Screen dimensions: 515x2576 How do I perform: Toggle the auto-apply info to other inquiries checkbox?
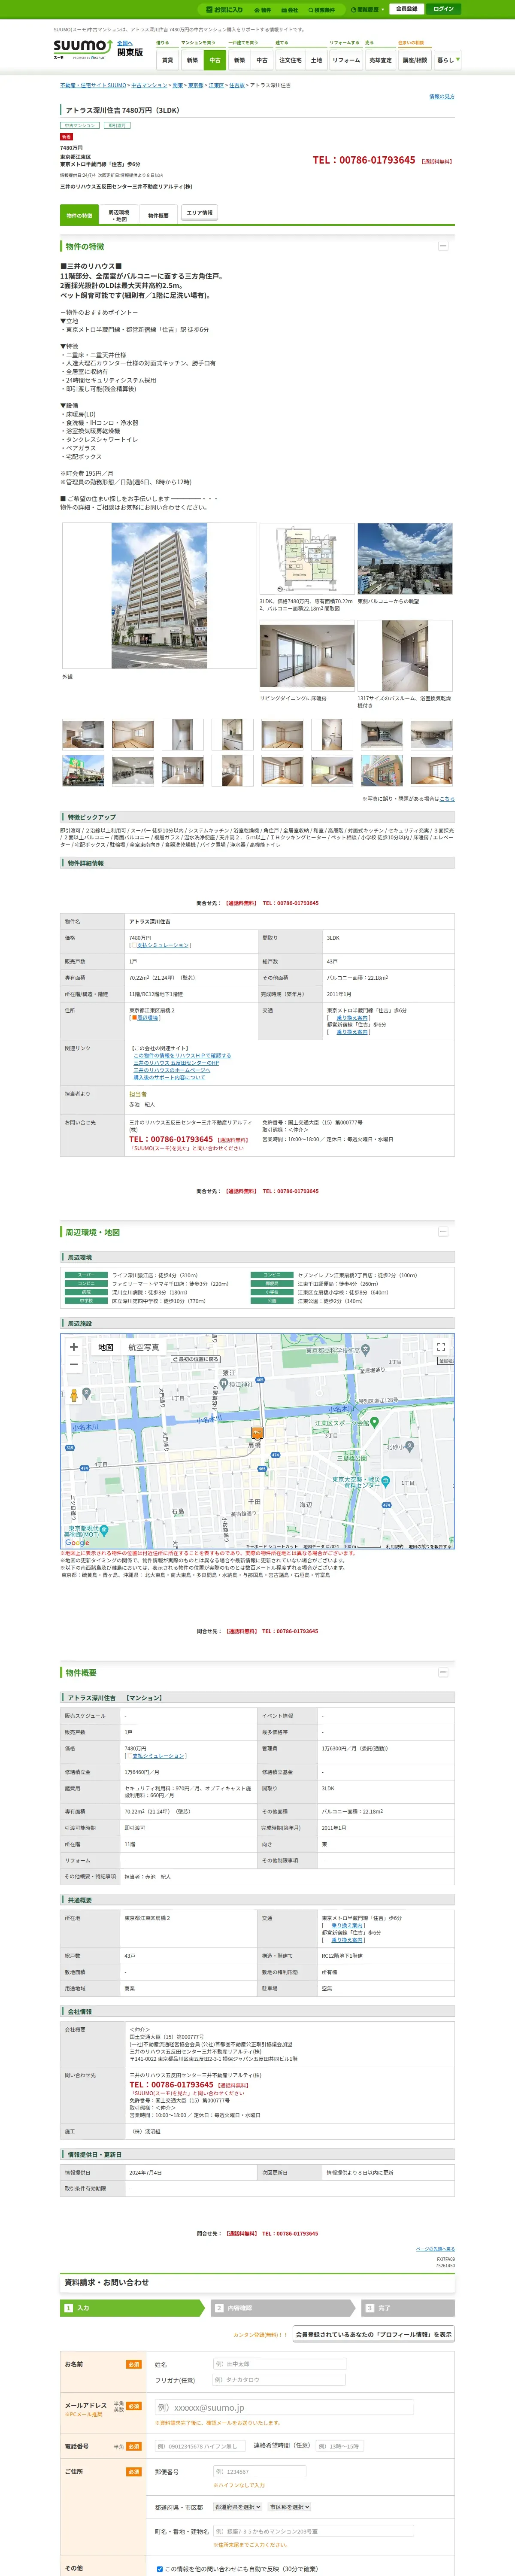pos(160,2569)
